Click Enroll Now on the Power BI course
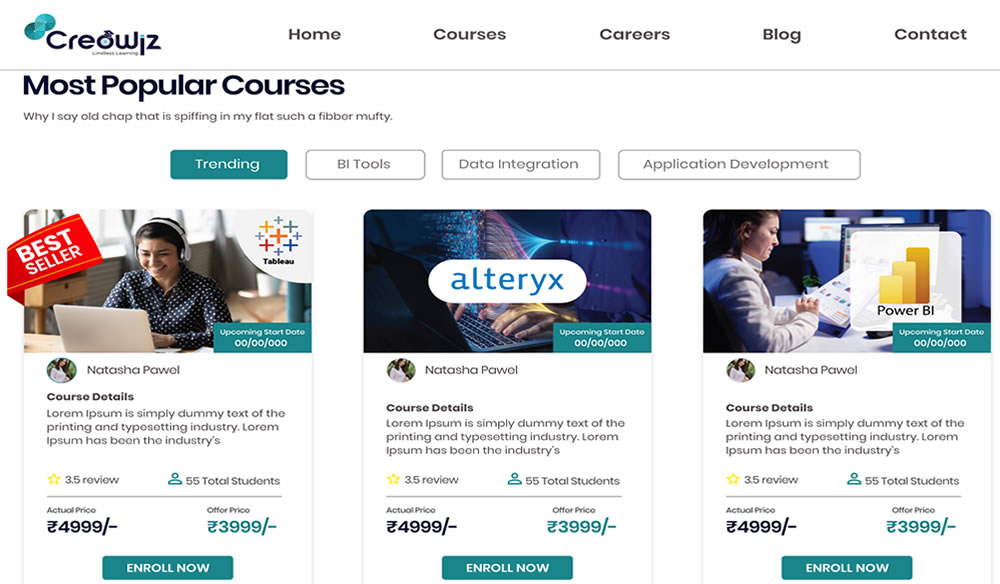 [x=847, y=567]
